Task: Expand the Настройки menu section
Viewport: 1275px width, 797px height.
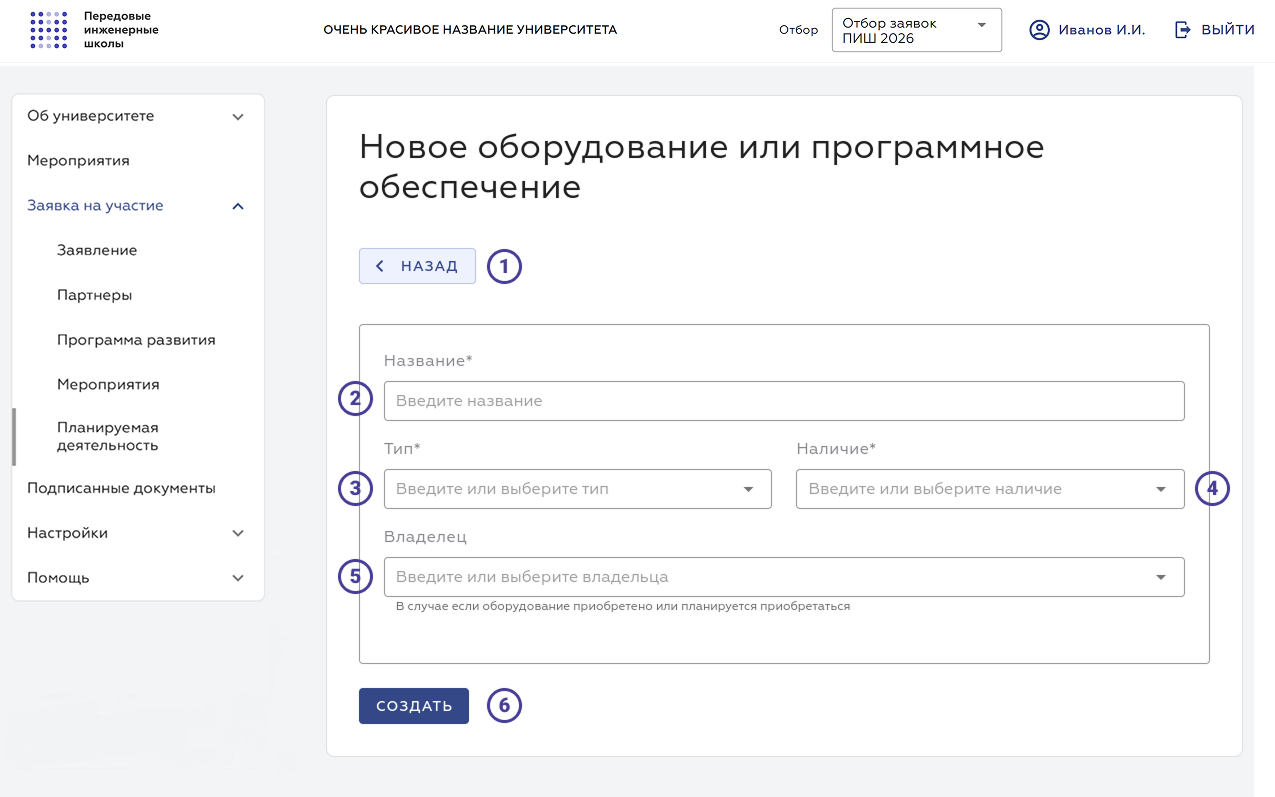Action: (x=138, y=533)
